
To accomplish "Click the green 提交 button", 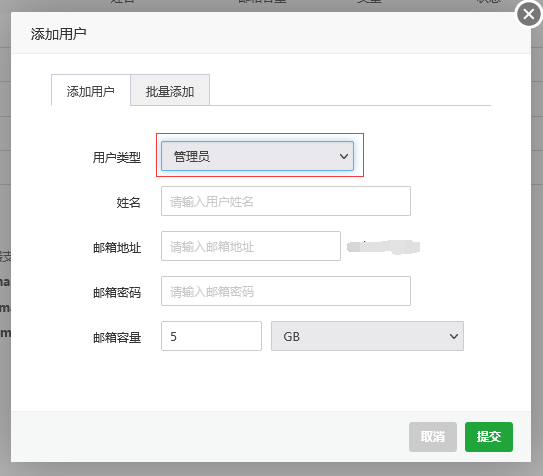I will tap(489, 437).
